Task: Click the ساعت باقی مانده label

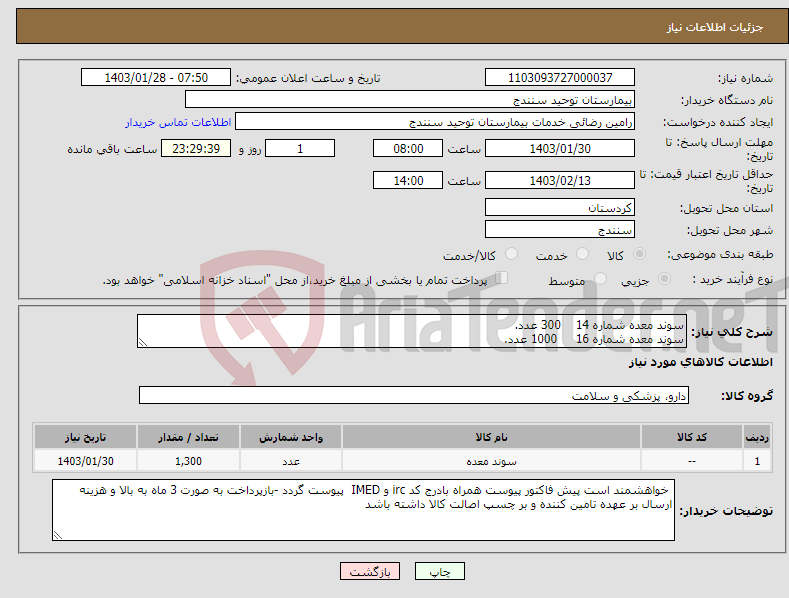Action: tap(112, 149)
